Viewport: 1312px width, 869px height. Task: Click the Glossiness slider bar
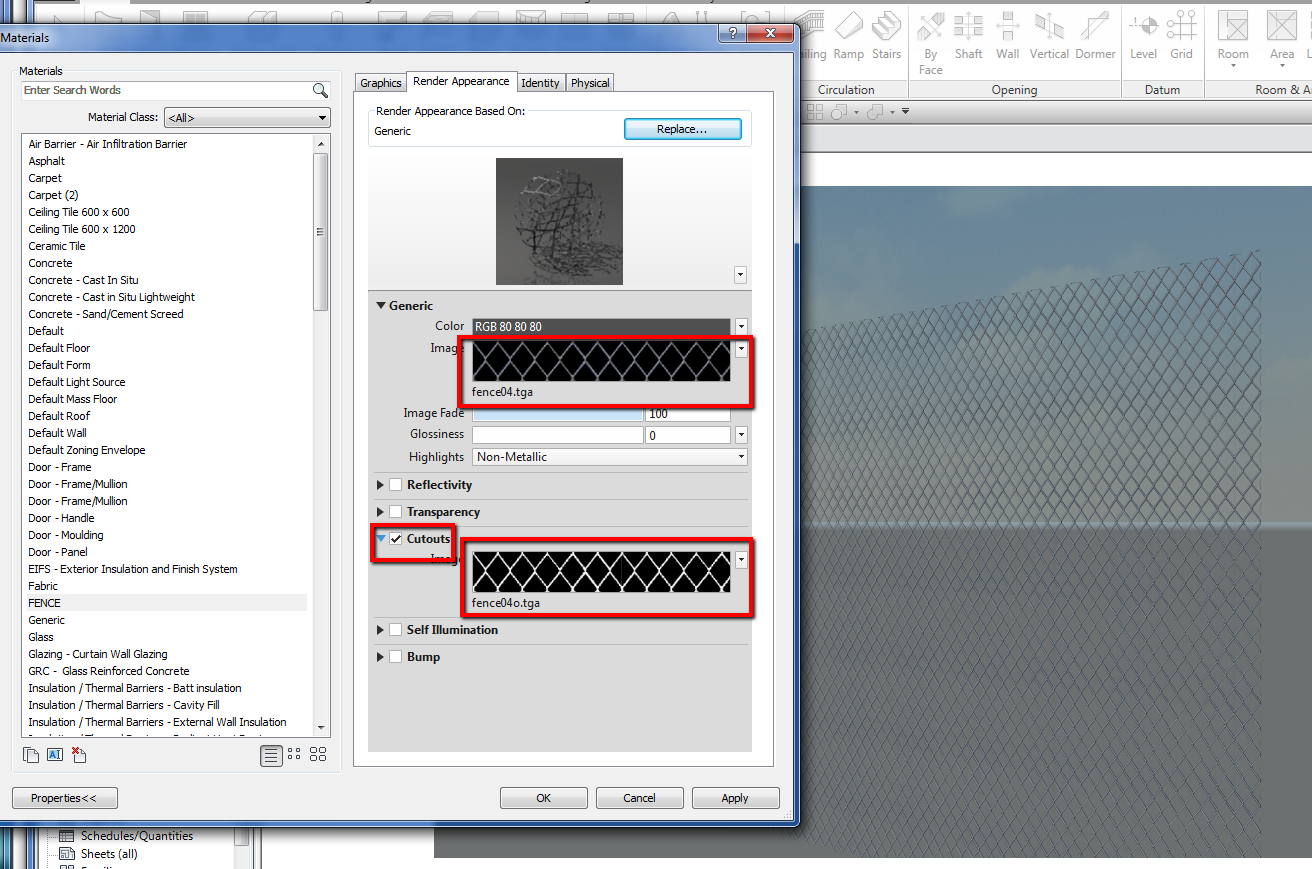[x=558, y=435]
